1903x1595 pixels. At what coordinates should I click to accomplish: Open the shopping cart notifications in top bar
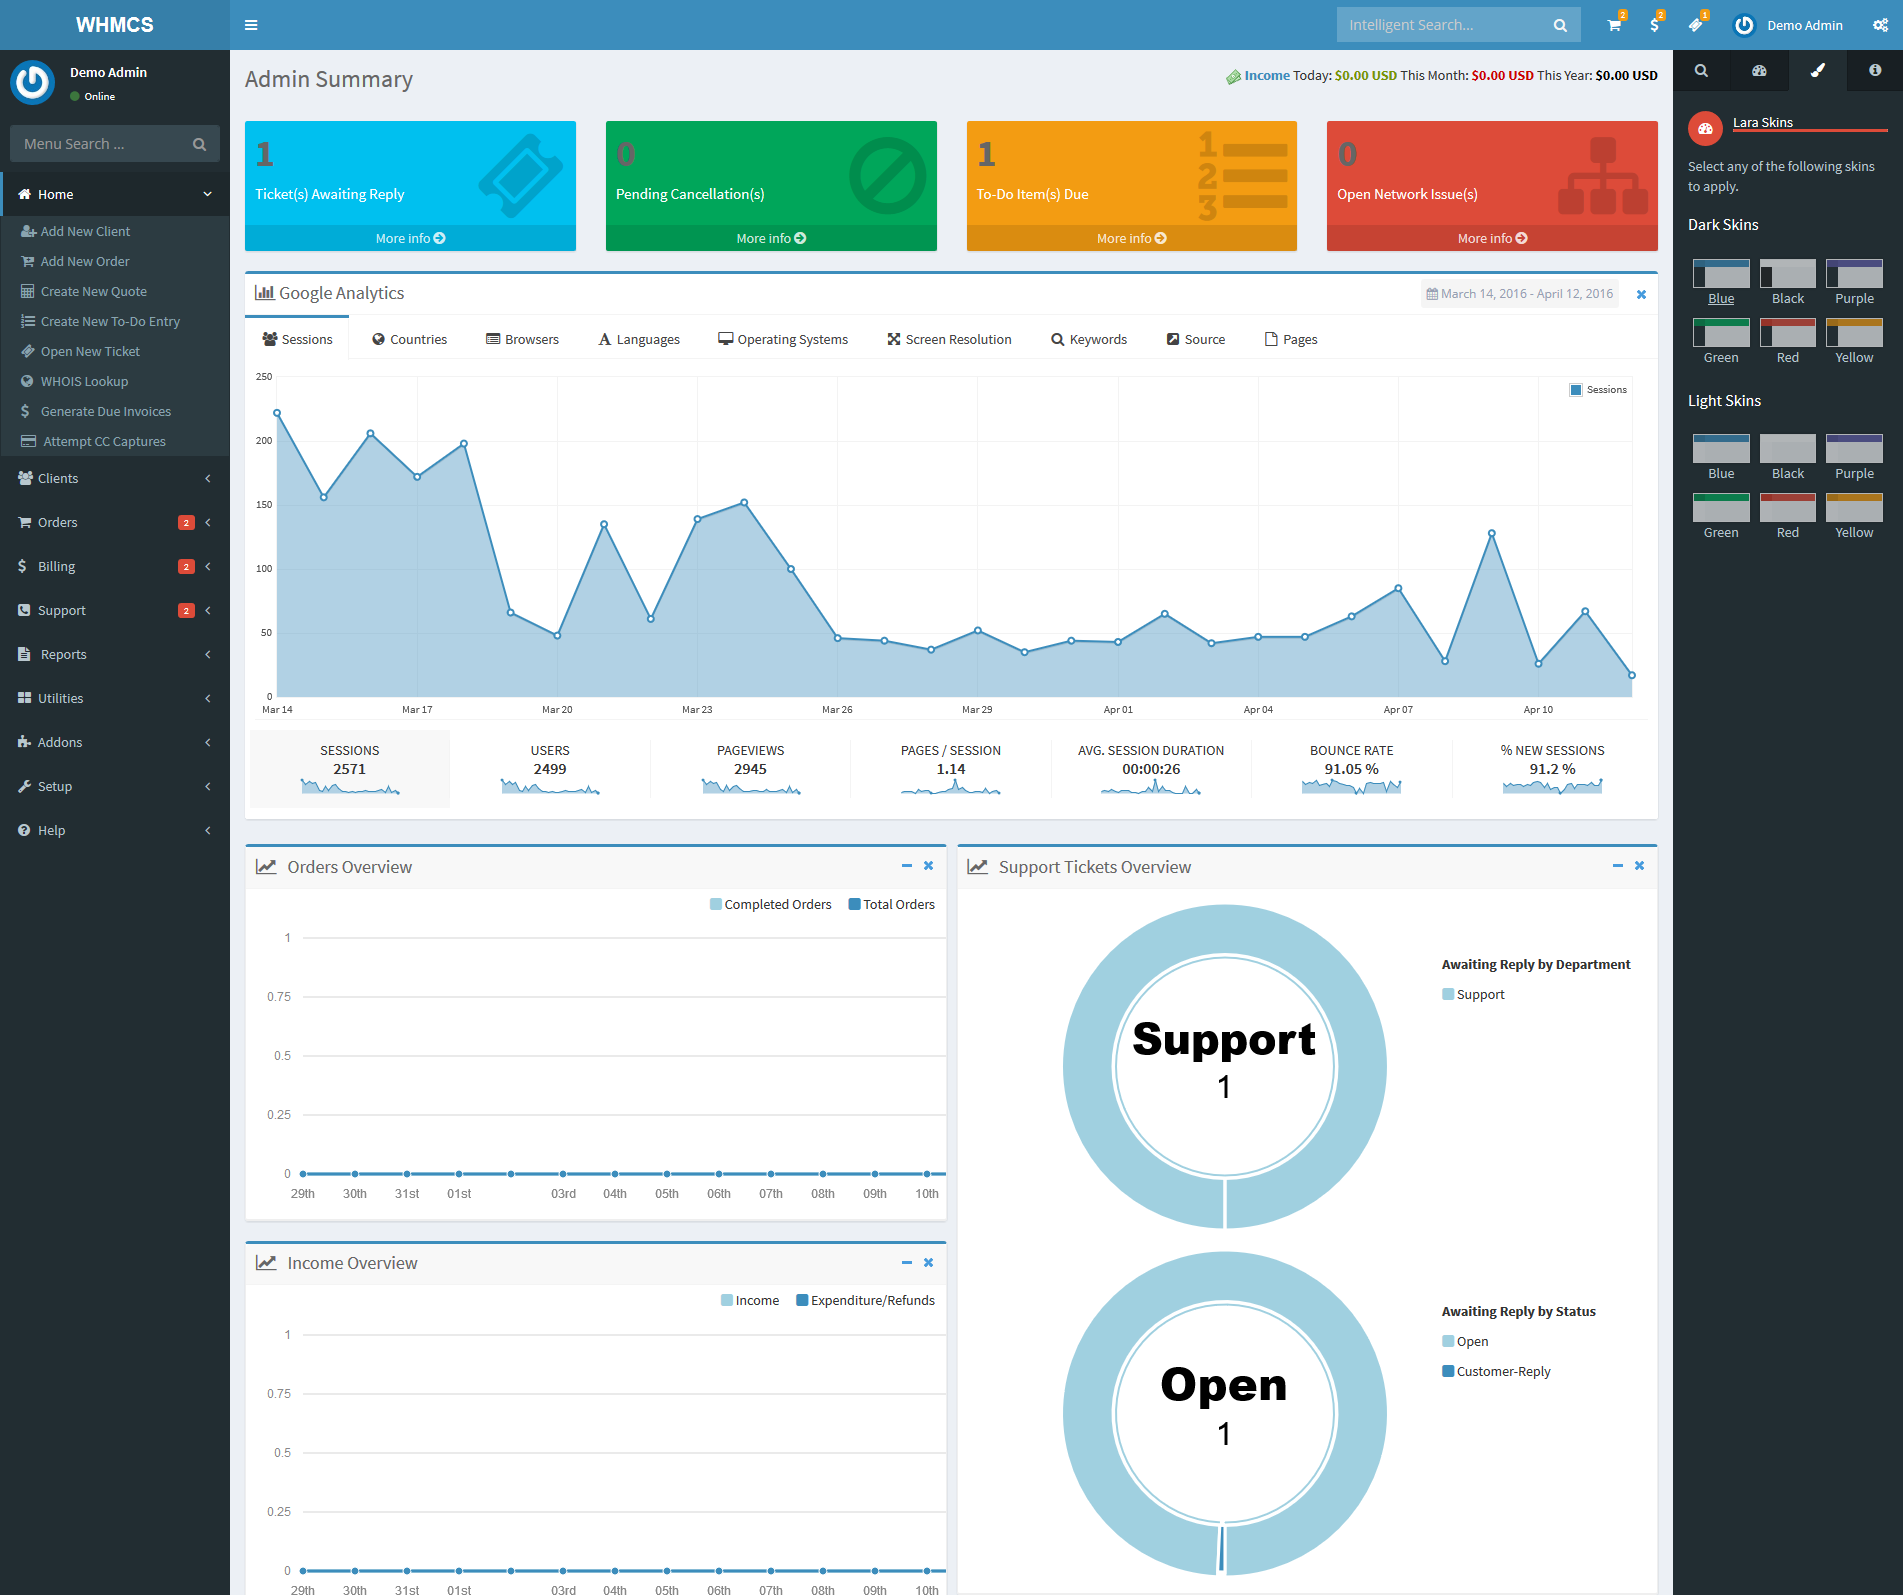click(x=1612, y=24)
